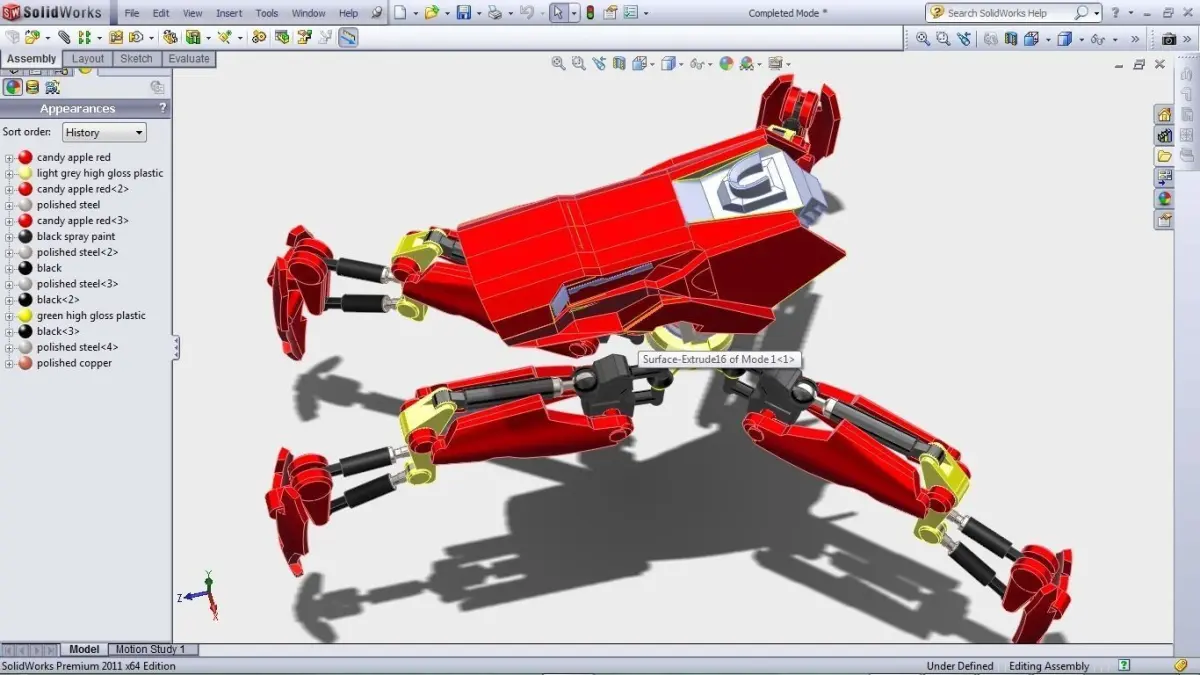Viewport: 1200px width, 675px height.
Task: Expand the light grey high gloss plastic node
Action: click(9, 174)
